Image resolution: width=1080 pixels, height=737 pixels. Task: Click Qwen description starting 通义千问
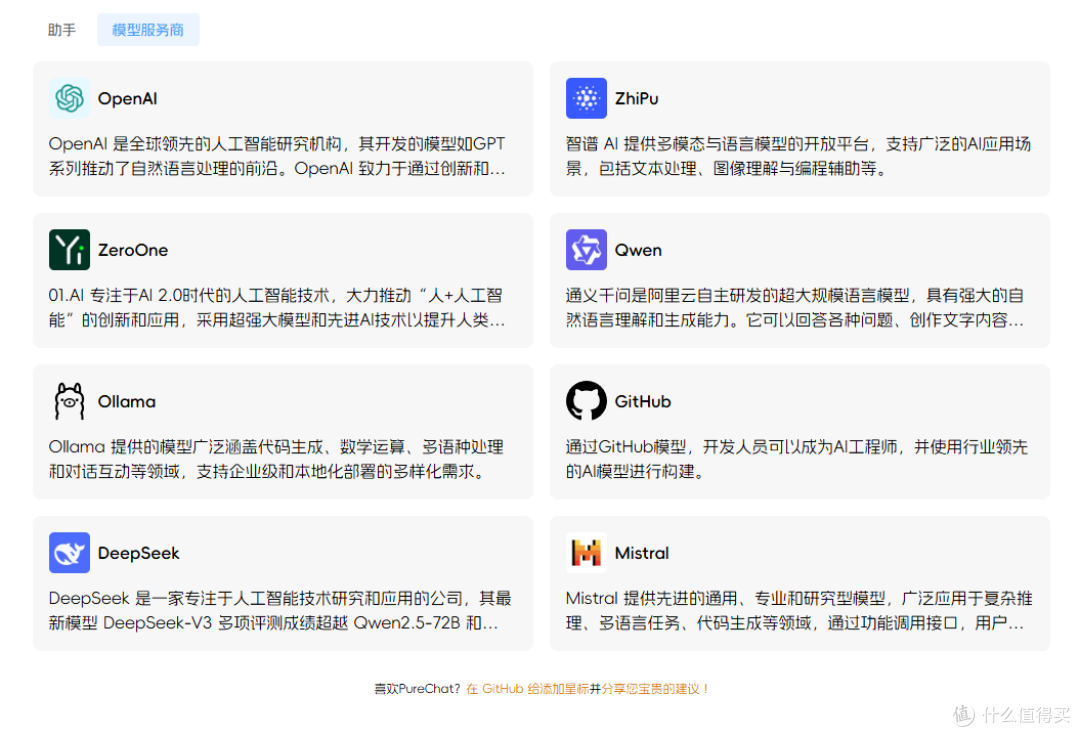click(795, 308)
